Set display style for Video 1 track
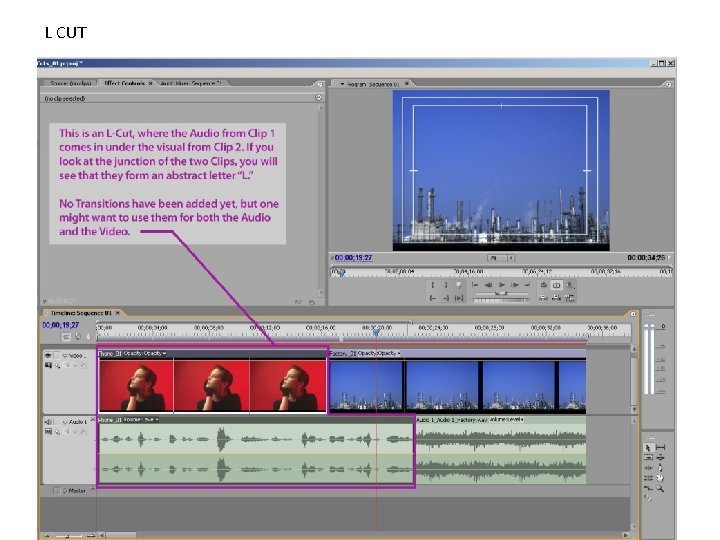Image resolution: width=720 pixels, height=540 pixels. click(48, 366)
